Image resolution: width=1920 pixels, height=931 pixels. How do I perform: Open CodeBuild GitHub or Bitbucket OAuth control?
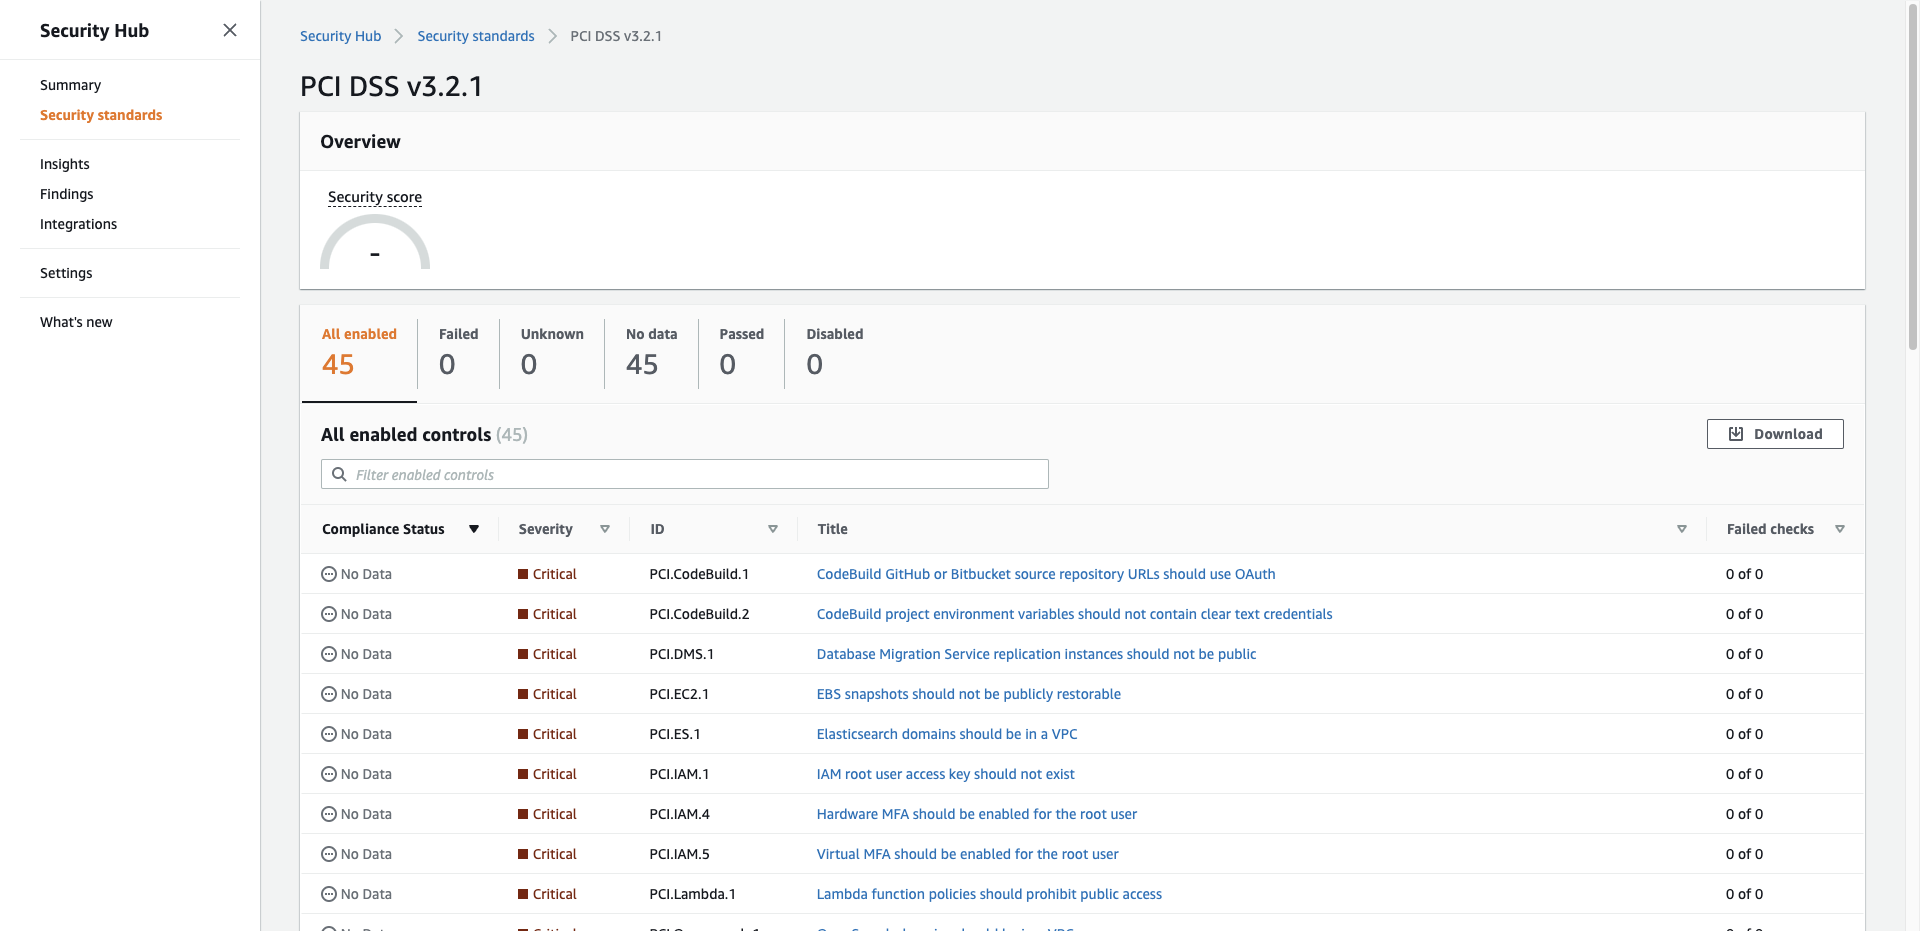pos(1046,574)
